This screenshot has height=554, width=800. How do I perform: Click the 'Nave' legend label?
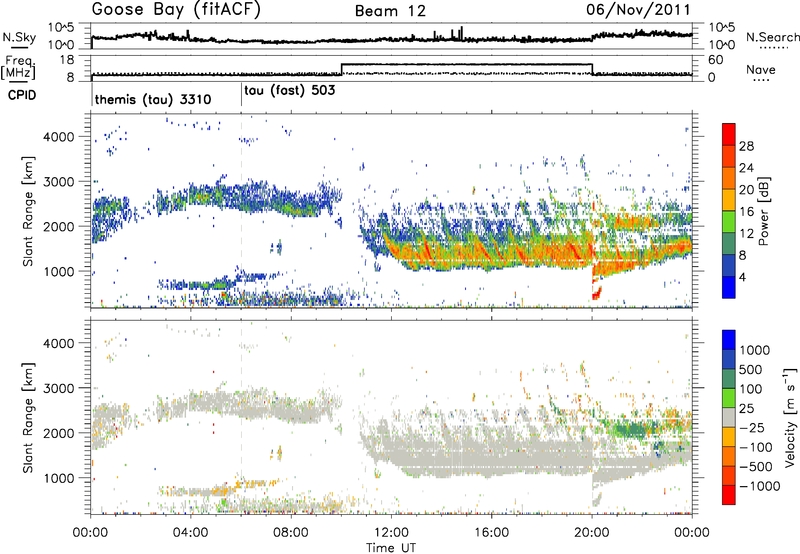761,70
